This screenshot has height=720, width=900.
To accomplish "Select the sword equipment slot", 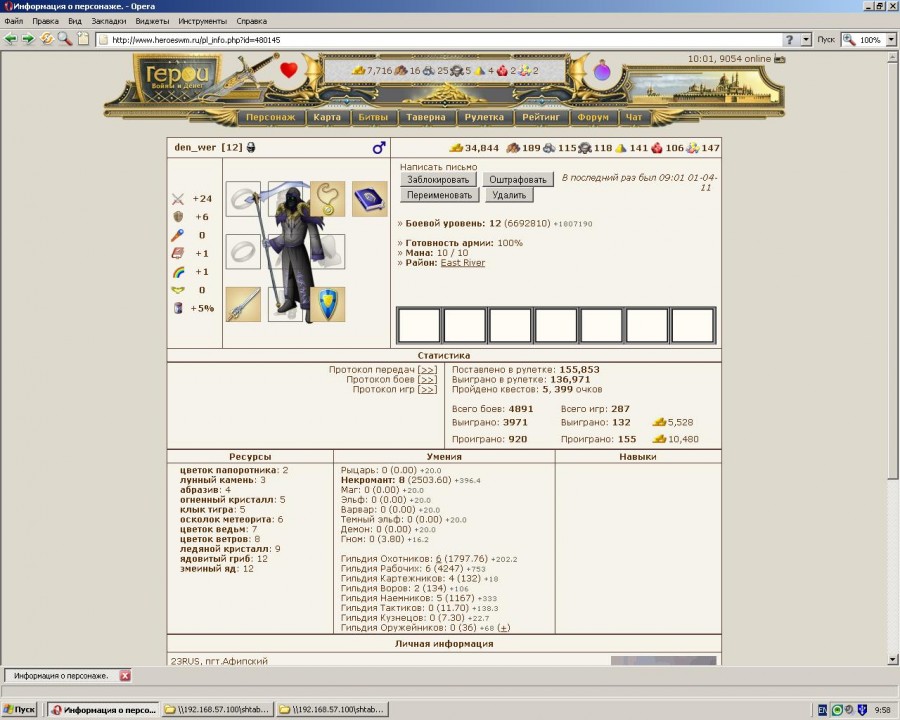I will pyautogui.click(x=243, y=304).
